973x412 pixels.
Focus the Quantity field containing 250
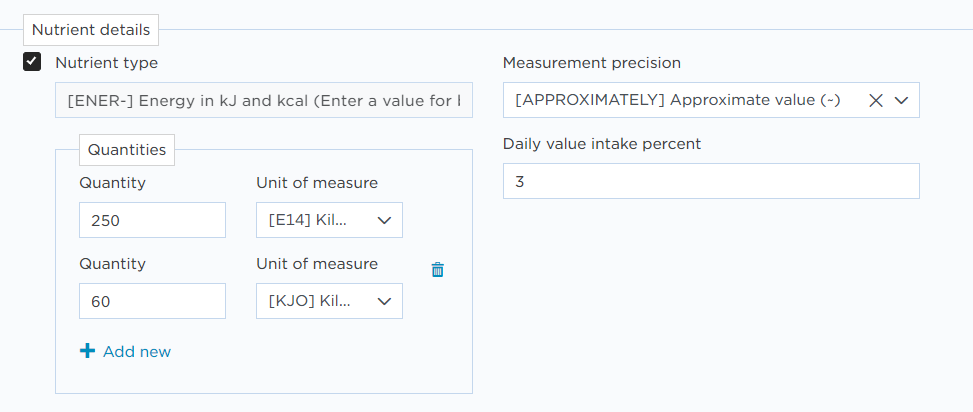coord(152,220)
